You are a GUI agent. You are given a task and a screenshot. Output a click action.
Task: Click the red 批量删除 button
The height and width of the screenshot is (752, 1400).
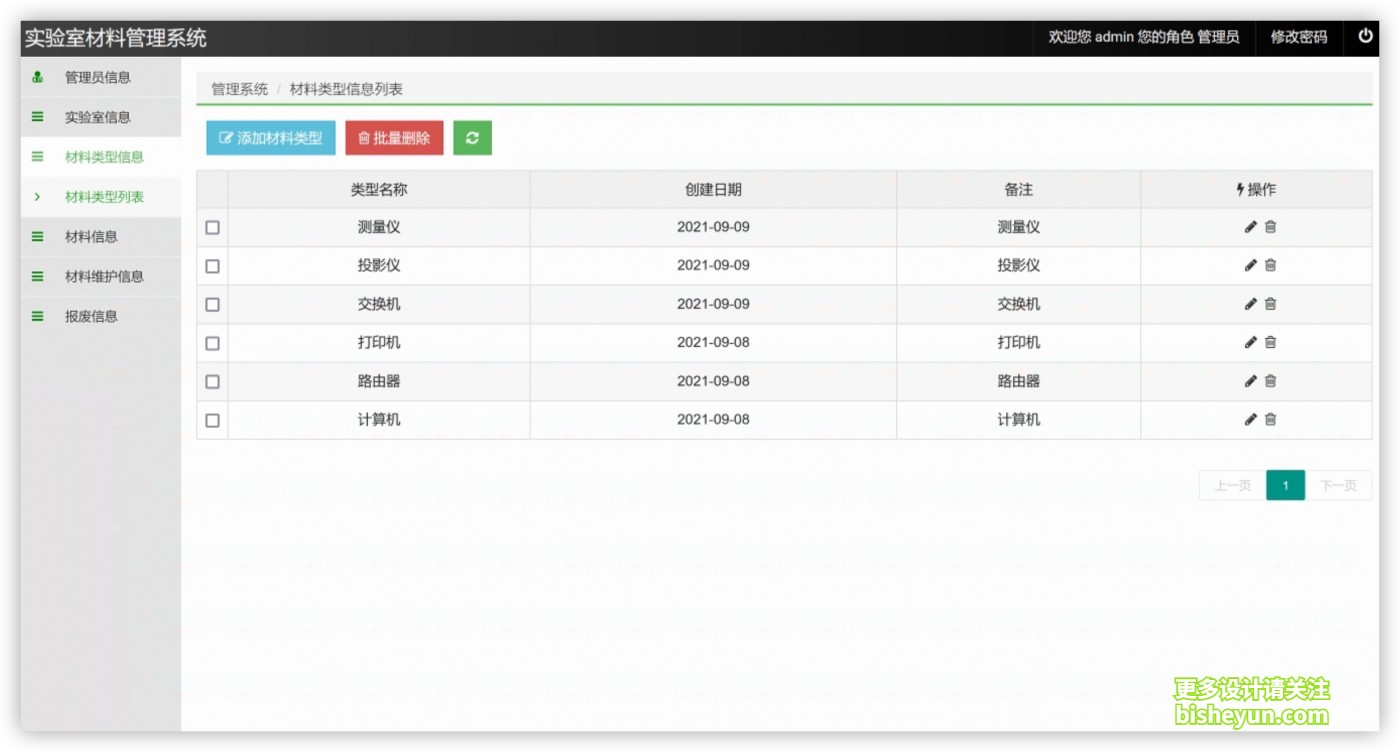[x=394, y=138]
